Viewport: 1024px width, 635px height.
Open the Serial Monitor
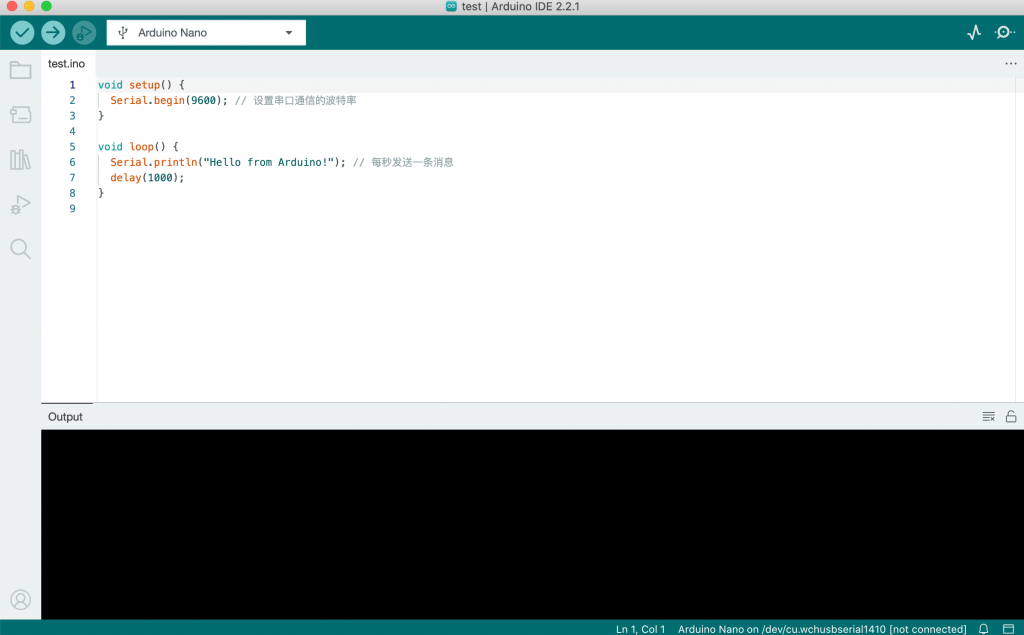pyautogui.click(x=1004, y=33)
